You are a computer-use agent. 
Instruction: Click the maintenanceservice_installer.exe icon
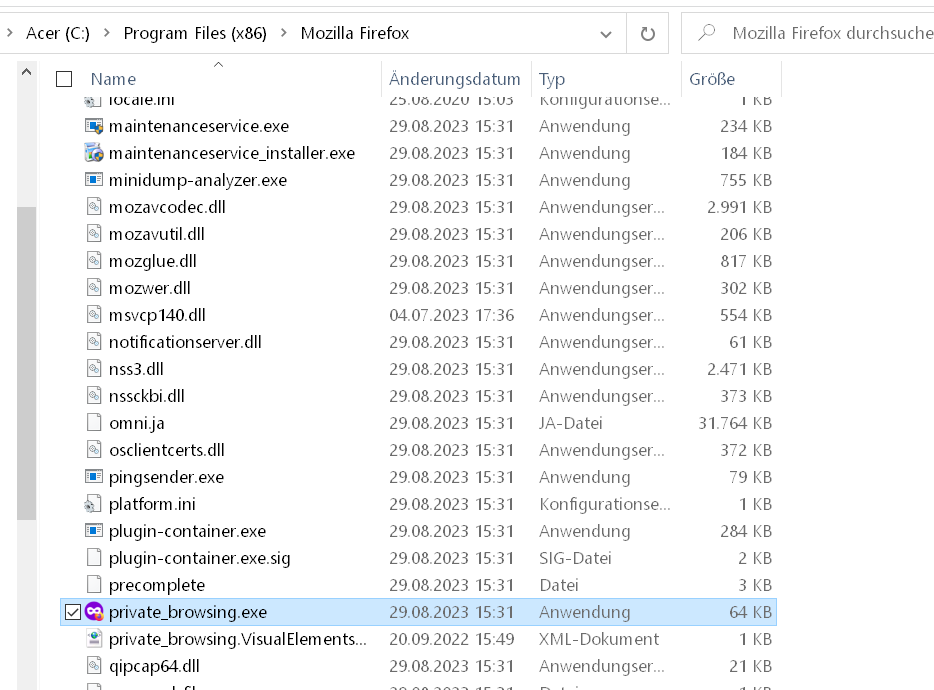(94, 153)
